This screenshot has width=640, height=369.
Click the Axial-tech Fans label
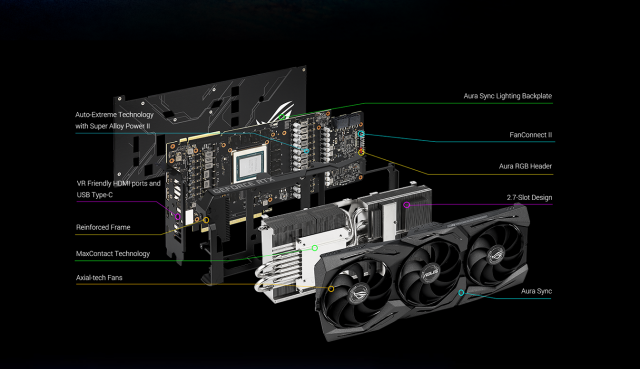click(99, 278)
